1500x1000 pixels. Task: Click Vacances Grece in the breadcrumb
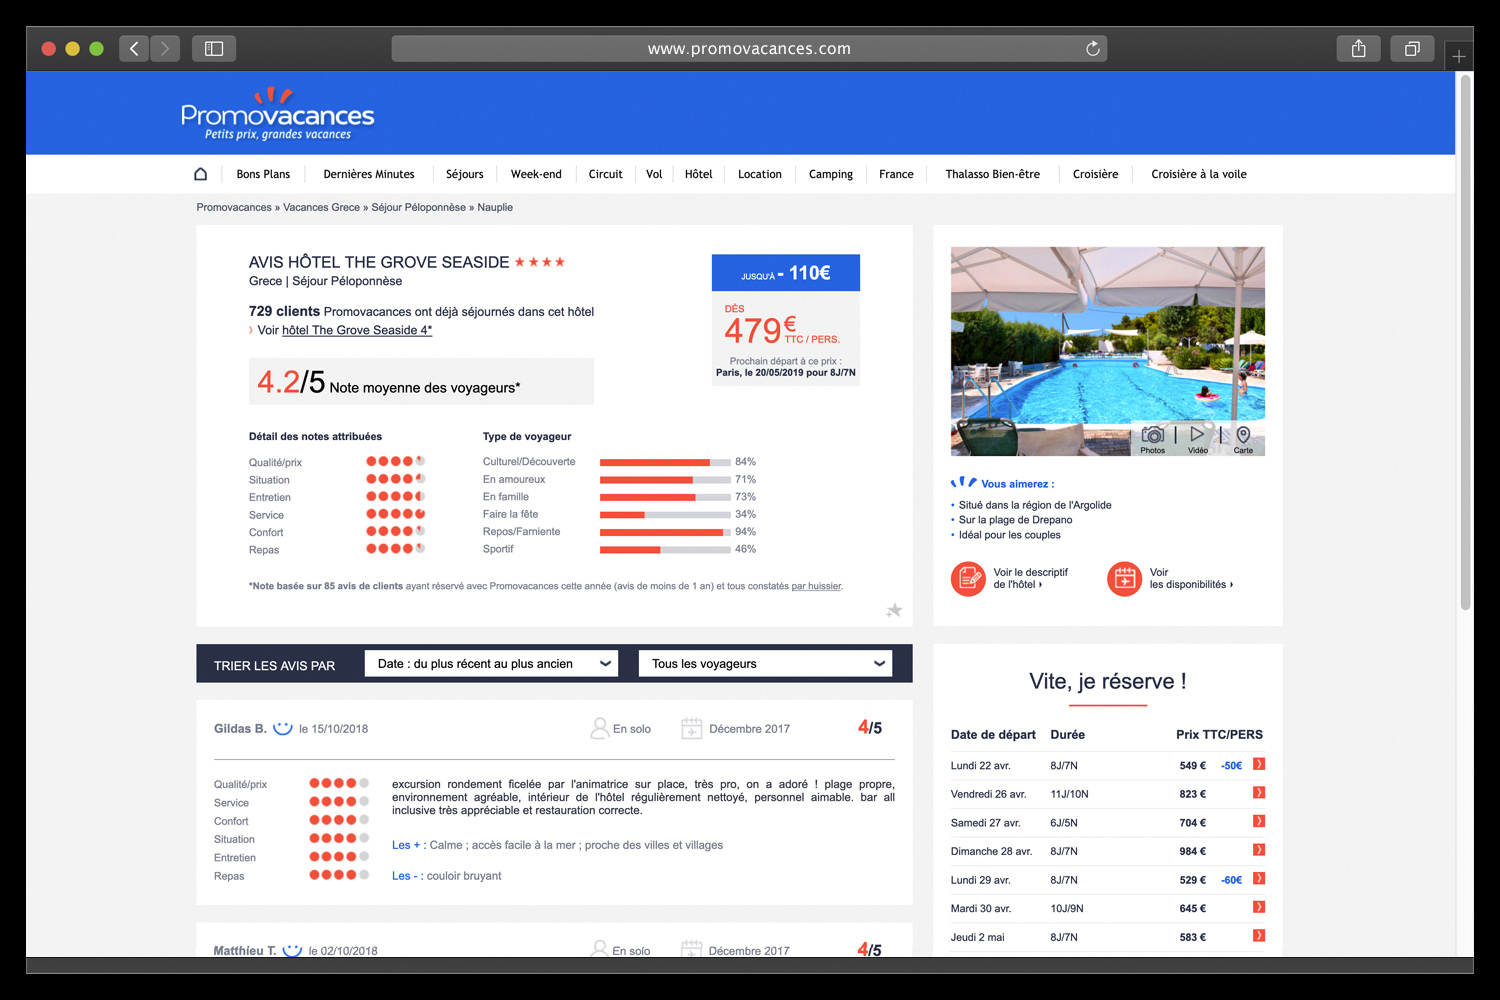(x=321, y=208)
